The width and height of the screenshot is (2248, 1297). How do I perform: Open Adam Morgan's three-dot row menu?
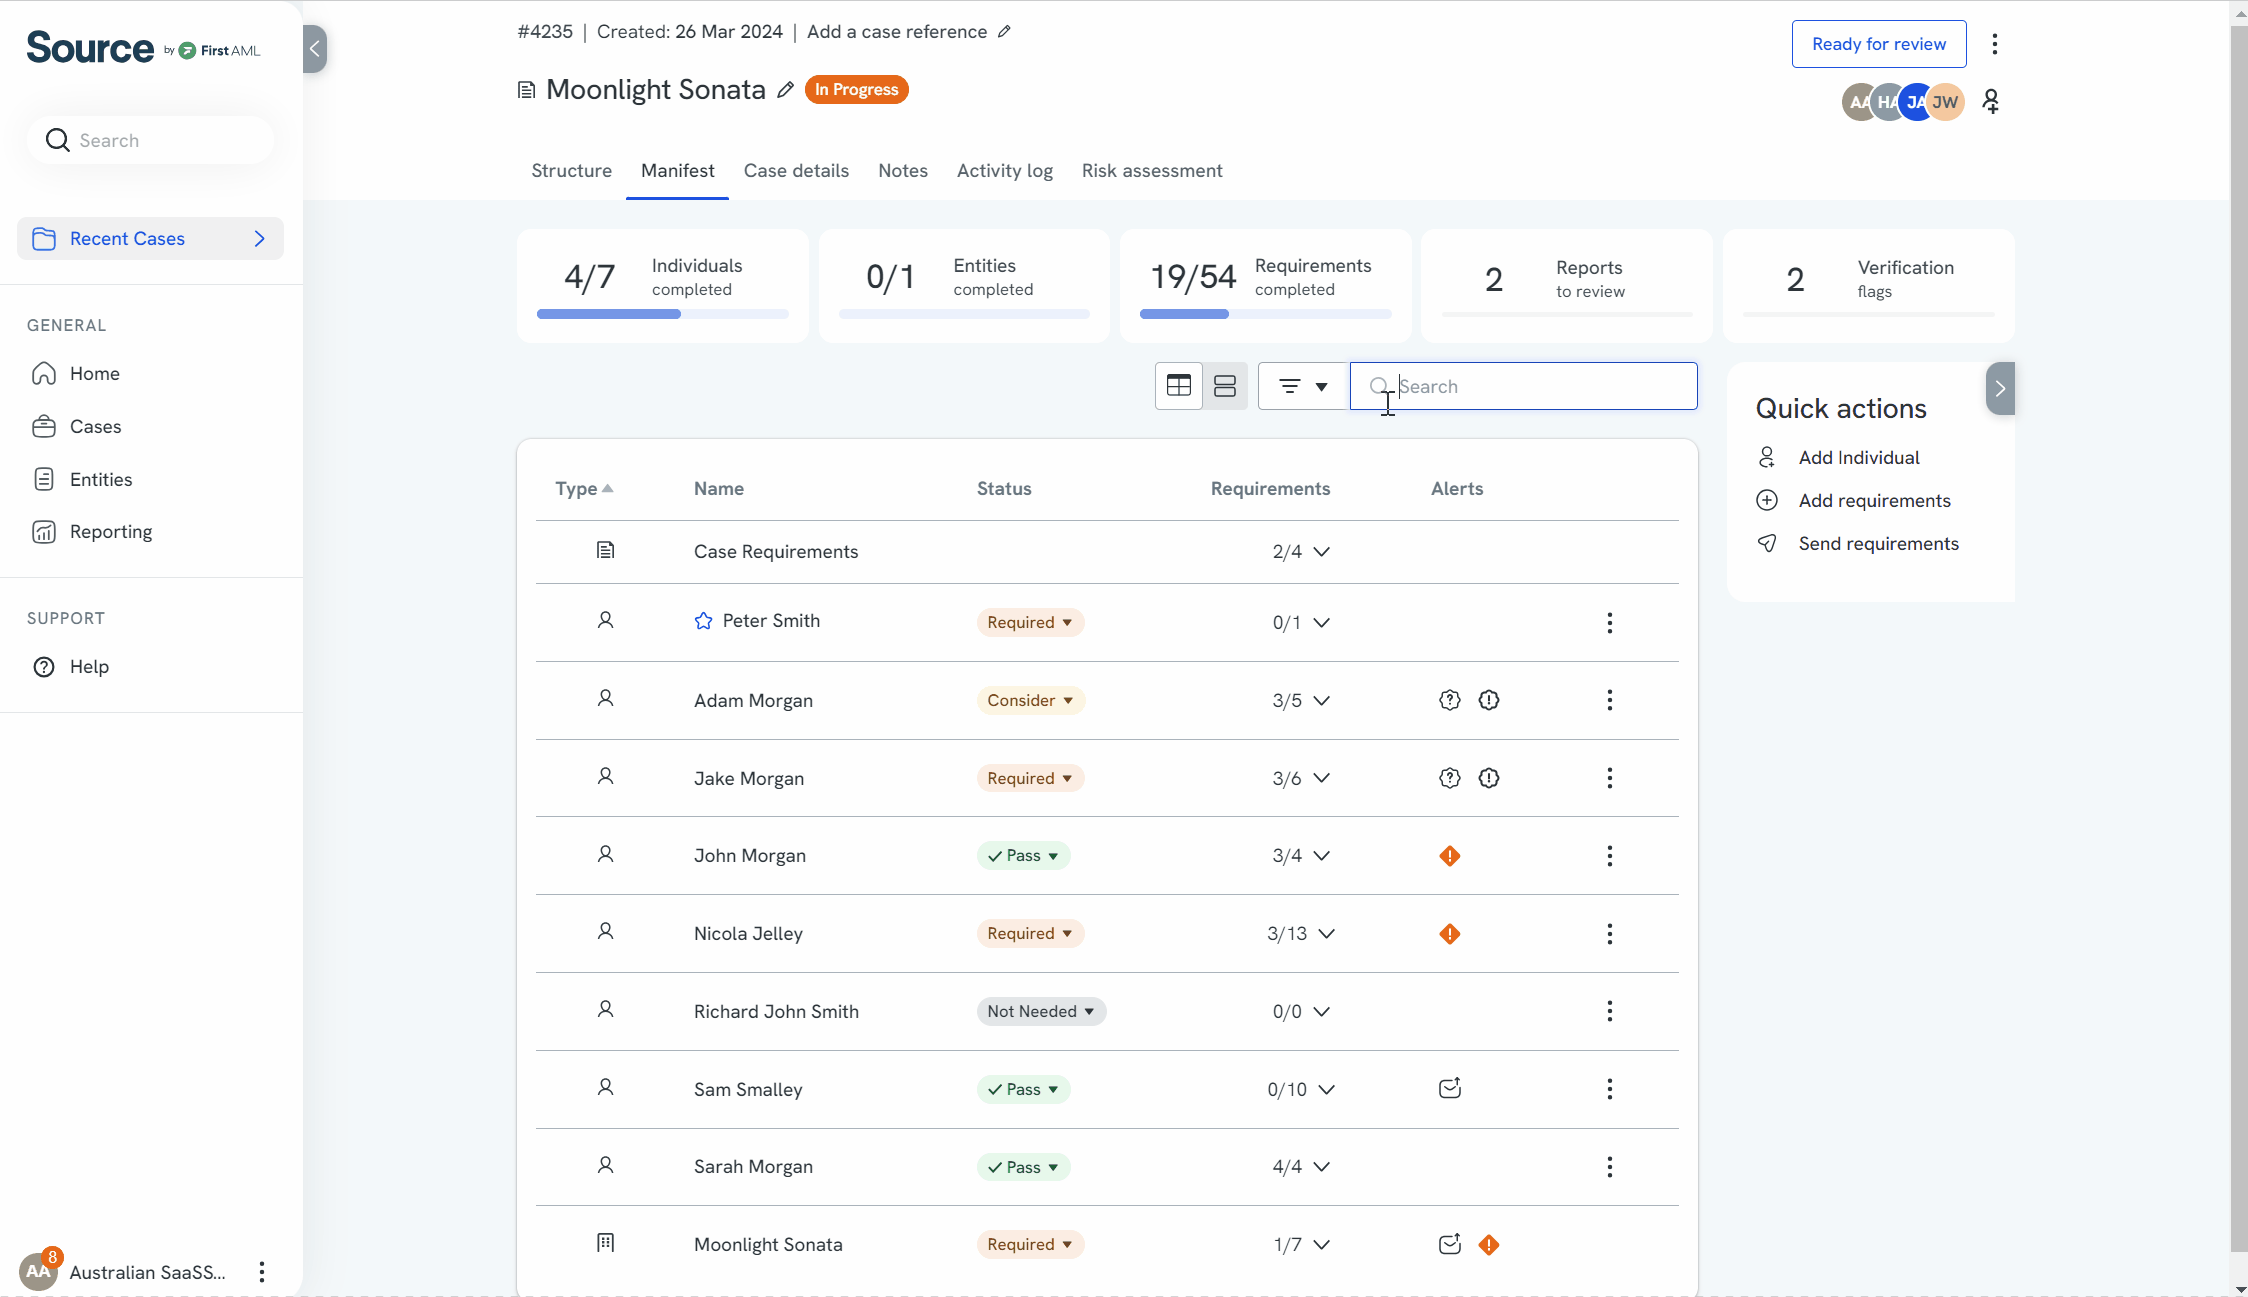click(x=1609, y=700)
